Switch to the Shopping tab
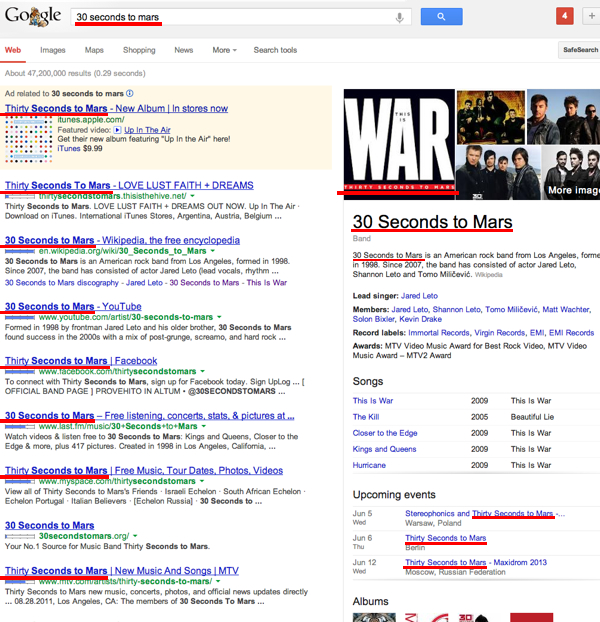The height and width of the screenshot is (622, 600). tap(139, 50)
